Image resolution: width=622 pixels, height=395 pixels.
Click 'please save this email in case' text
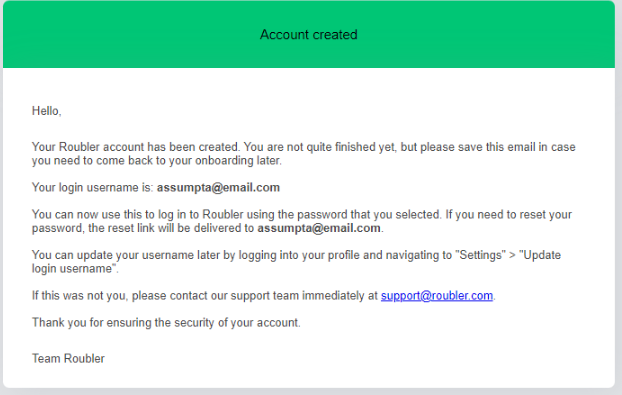click(498, 147)
